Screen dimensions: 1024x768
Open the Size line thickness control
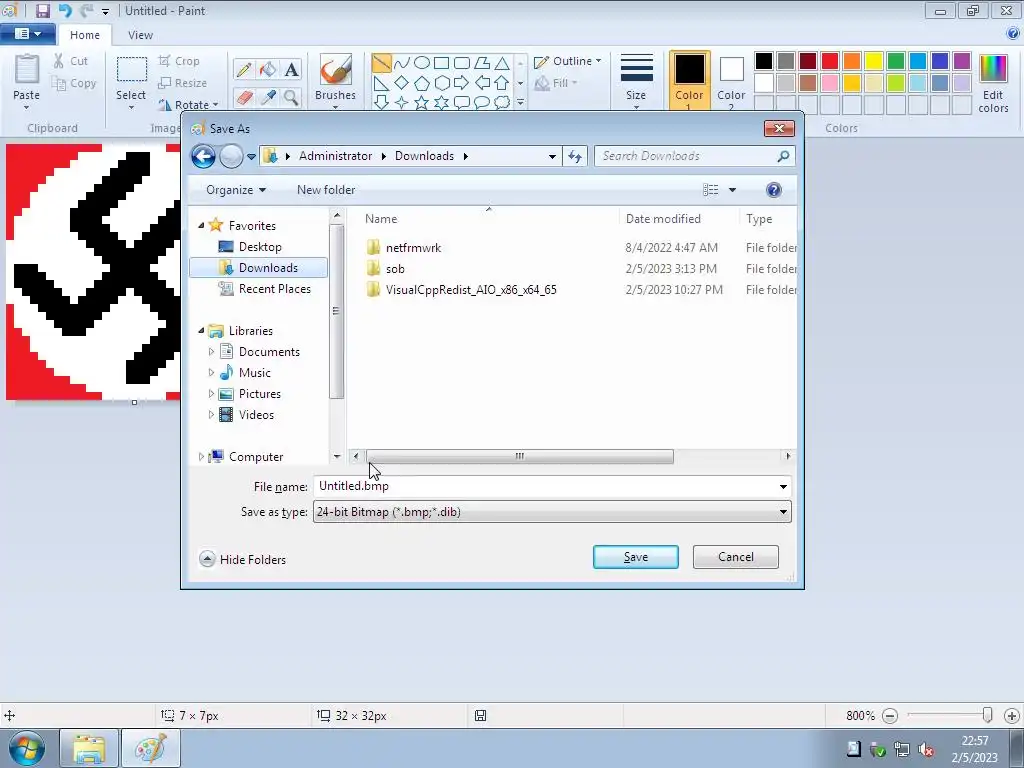[x=636, y=80]
